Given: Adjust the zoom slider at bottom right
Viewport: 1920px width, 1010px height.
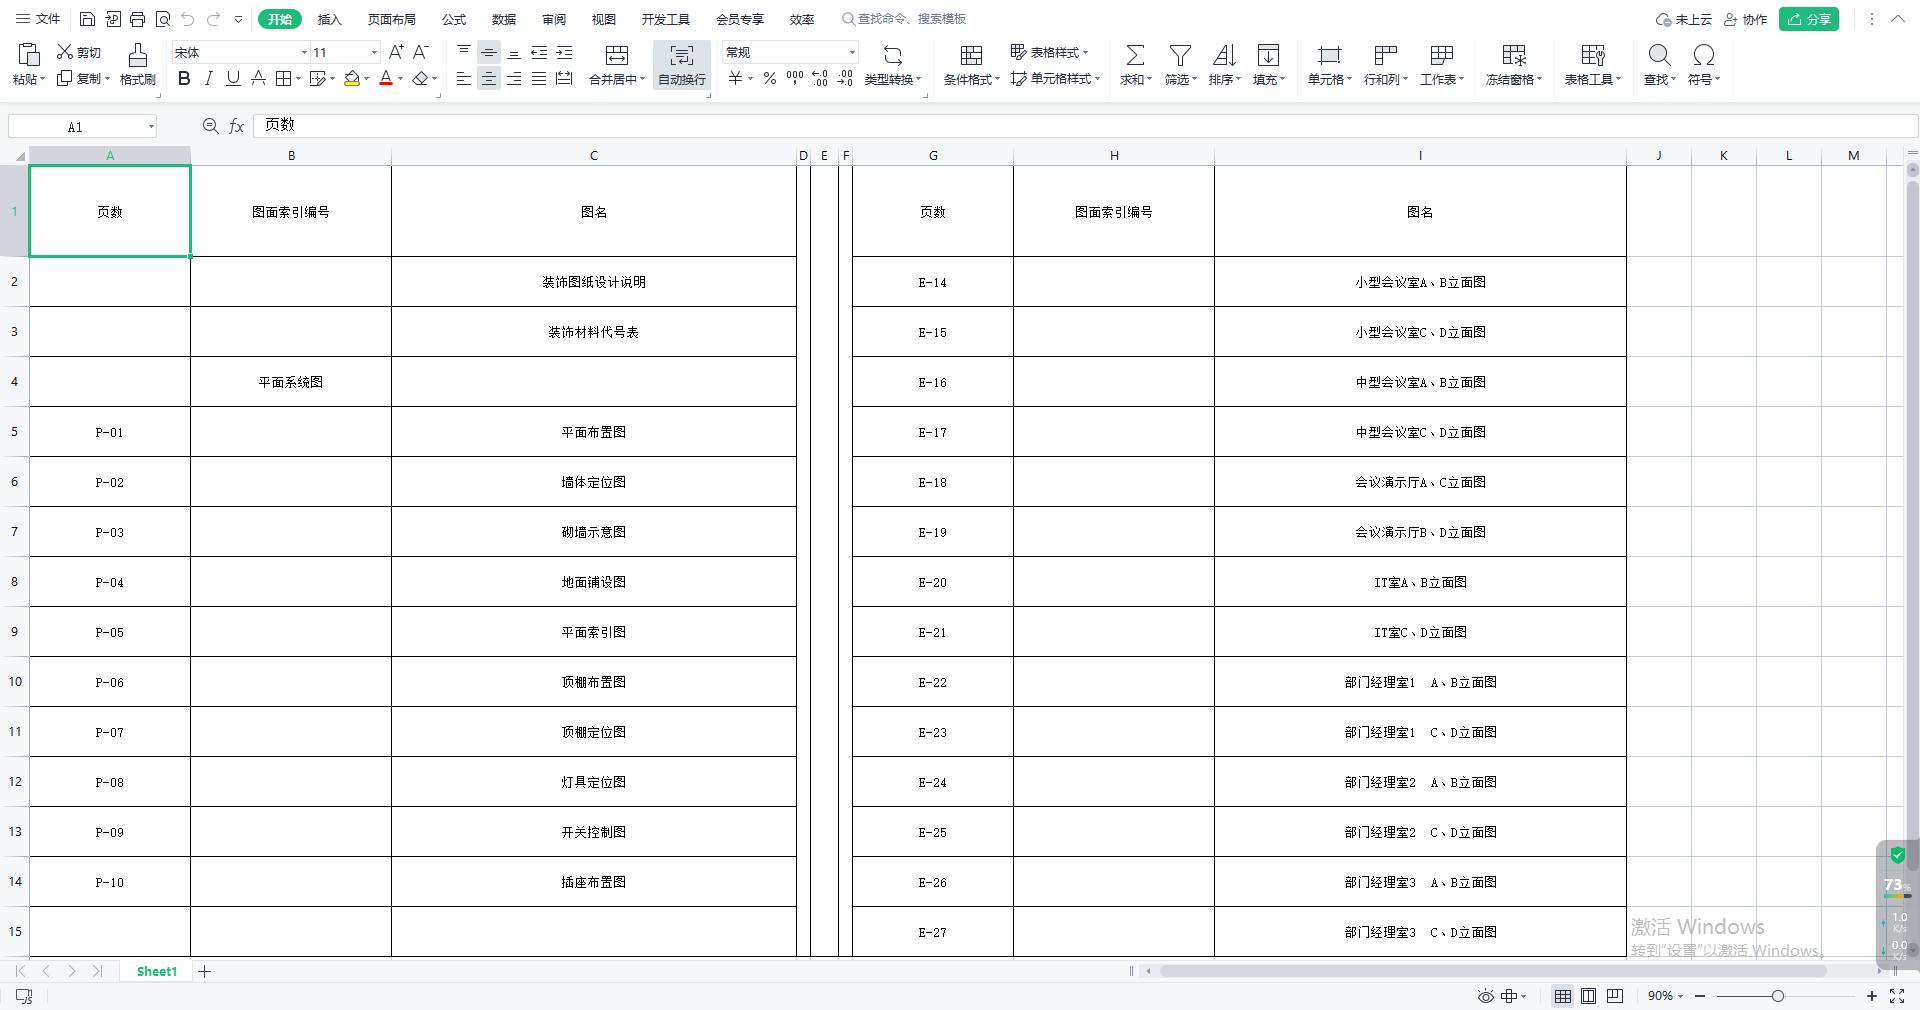Looking at the screenshot, I should click(1776, 996).
